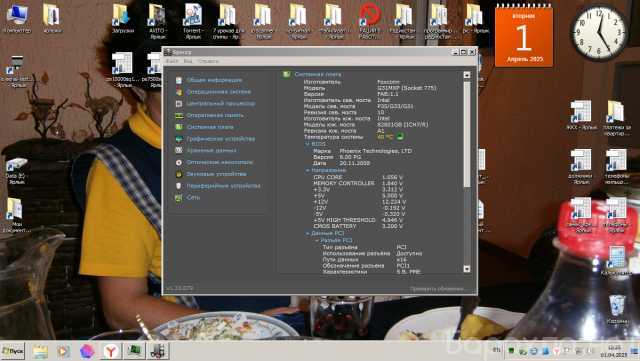Click the CPU CORE voltage row

(358, 177)
